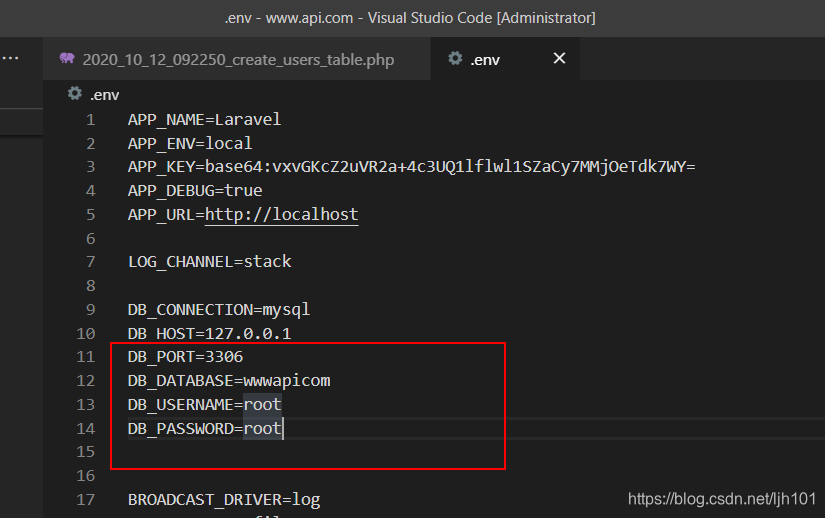Open the http://localhost link
The height and width of the screenshot is (518, 825).
tap(281, 215)
